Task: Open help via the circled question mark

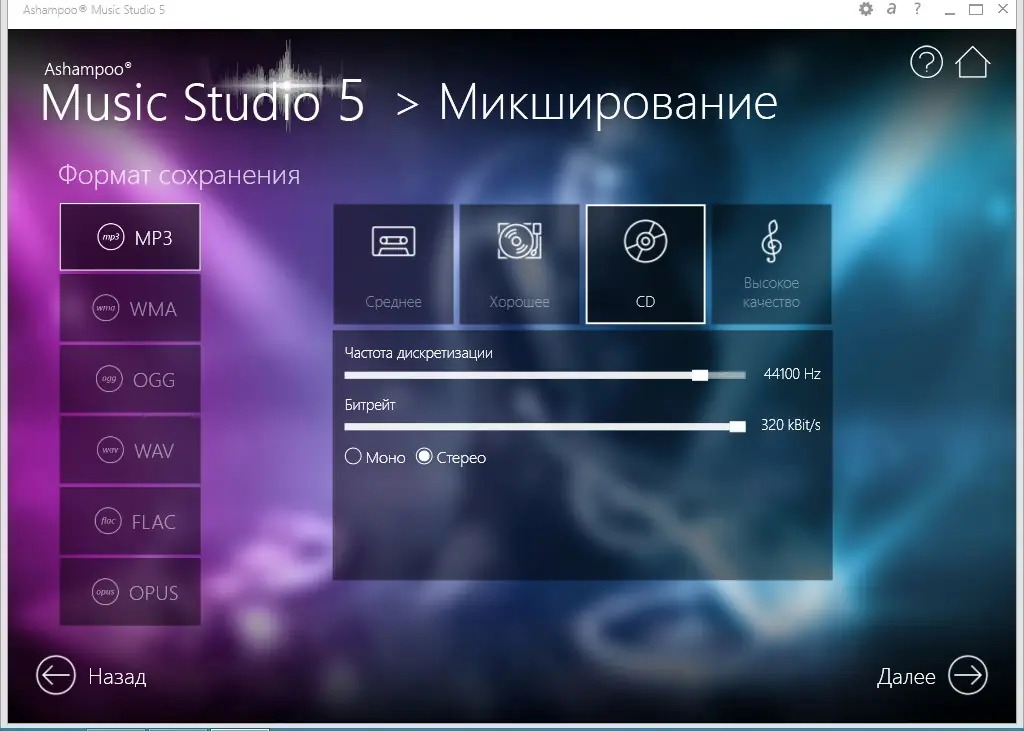Action: [x=926, y=63]
